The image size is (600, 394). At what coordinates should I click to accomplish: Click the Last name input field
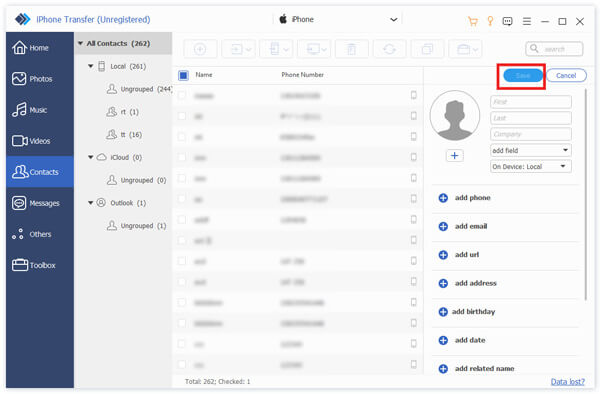tap(530, 118)
